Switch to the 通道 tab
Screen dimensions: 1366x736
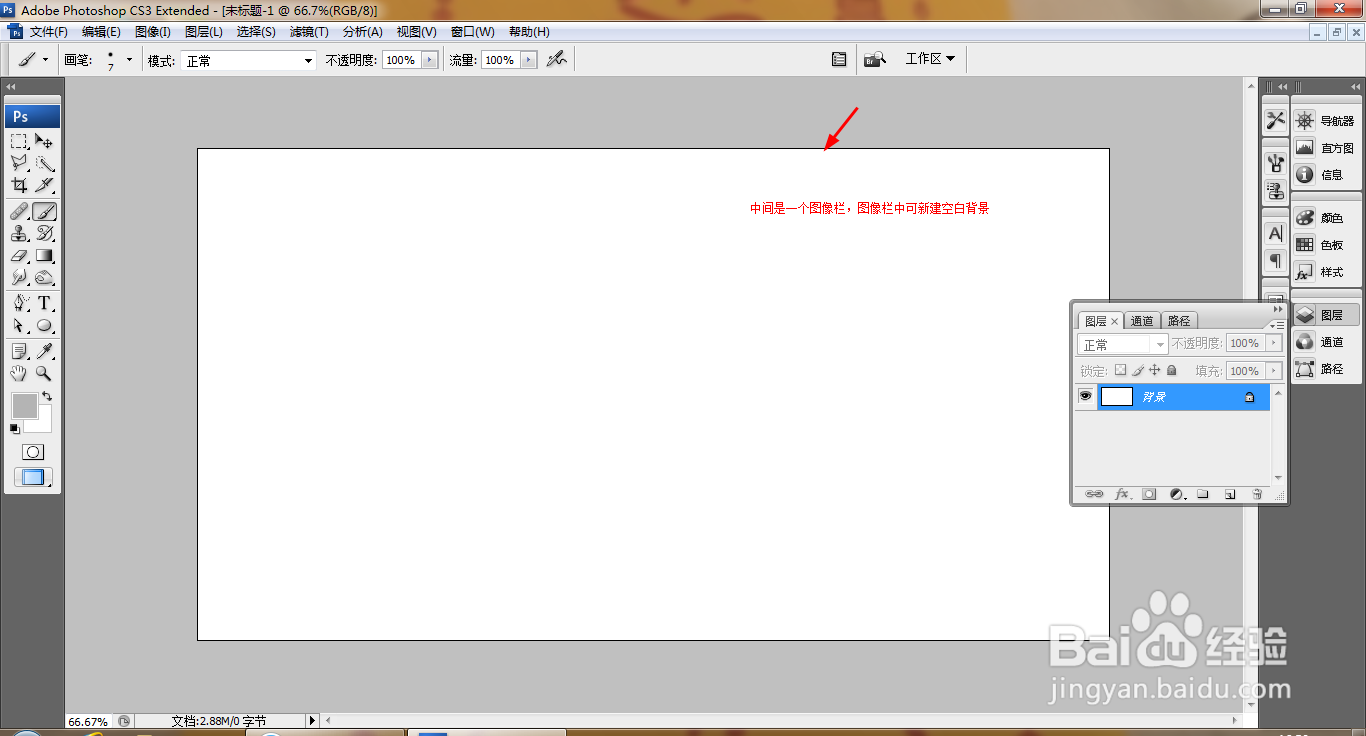(1142, 321)
